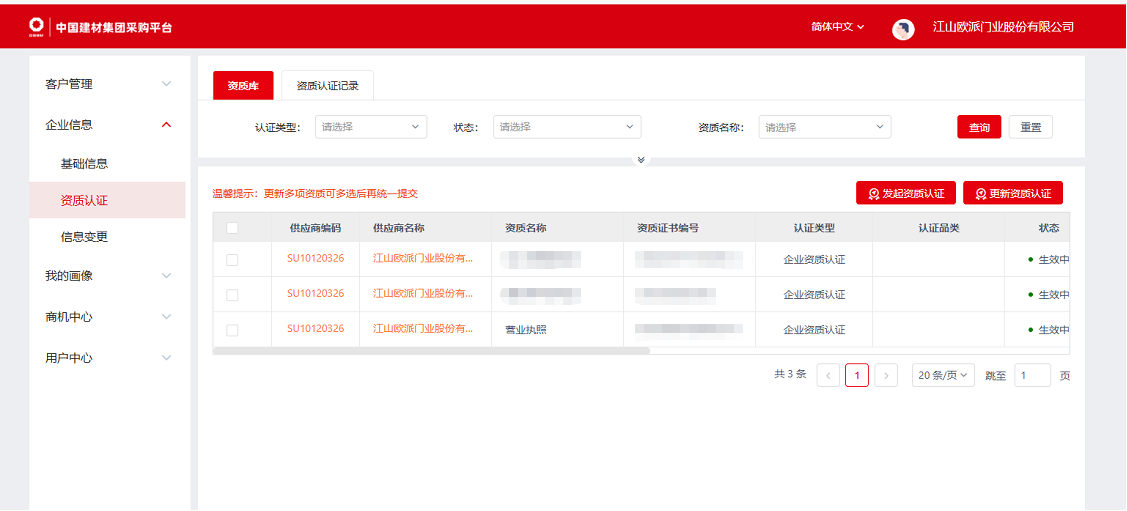This screenshot has height=511, width=1127.
Task: Check the 营业执照 row checkbox
Action: (232, 330)
